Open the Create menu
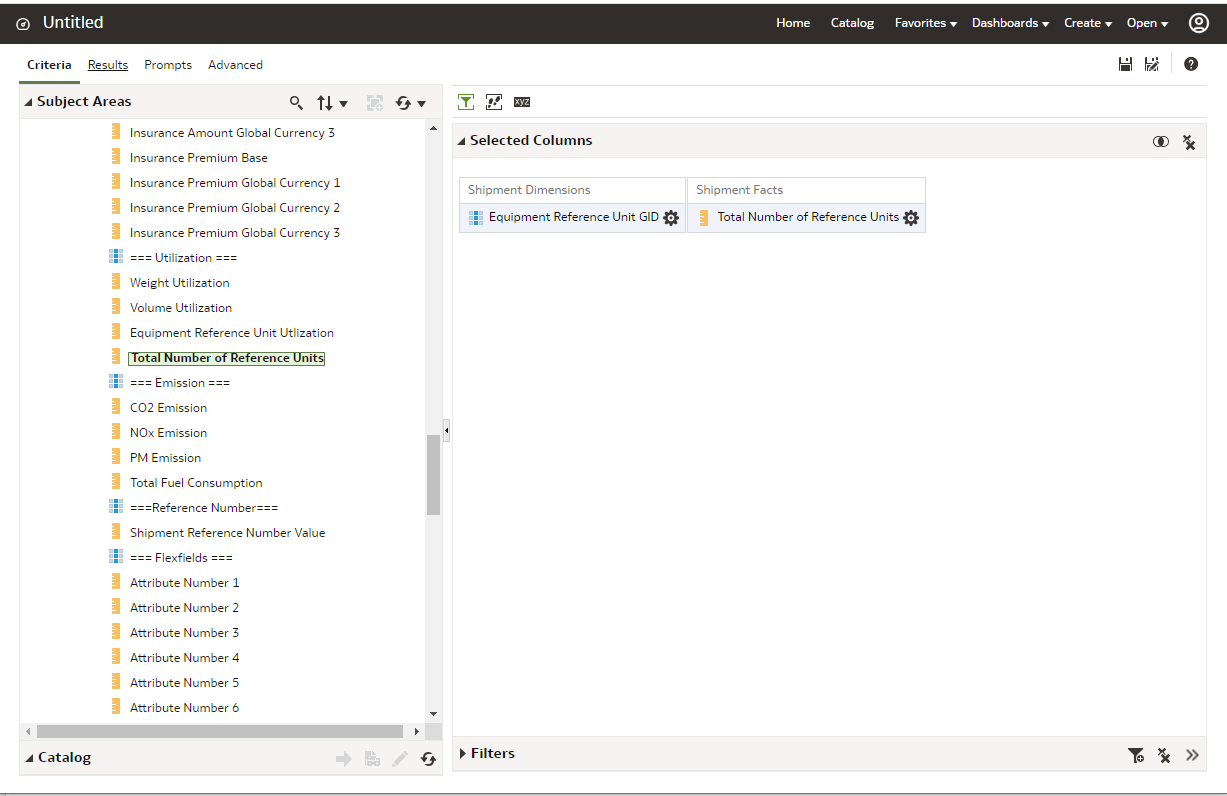 pyautogui.click(x=1088, y=23)
